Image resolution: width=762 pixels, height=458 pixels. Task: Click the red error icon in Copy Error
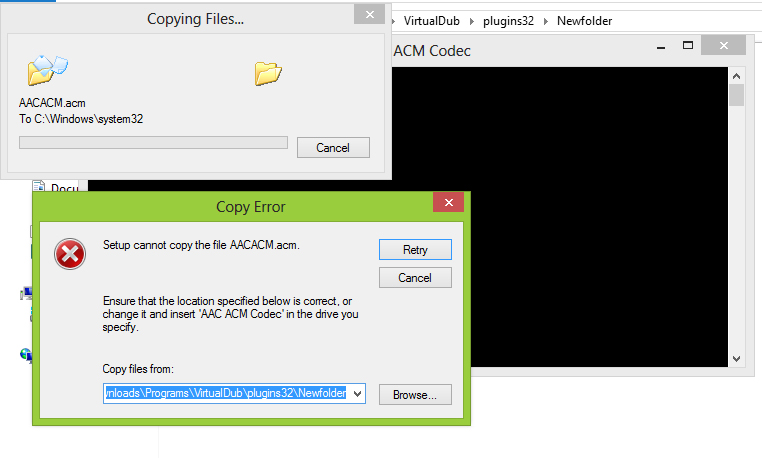[x=70, y=254]
